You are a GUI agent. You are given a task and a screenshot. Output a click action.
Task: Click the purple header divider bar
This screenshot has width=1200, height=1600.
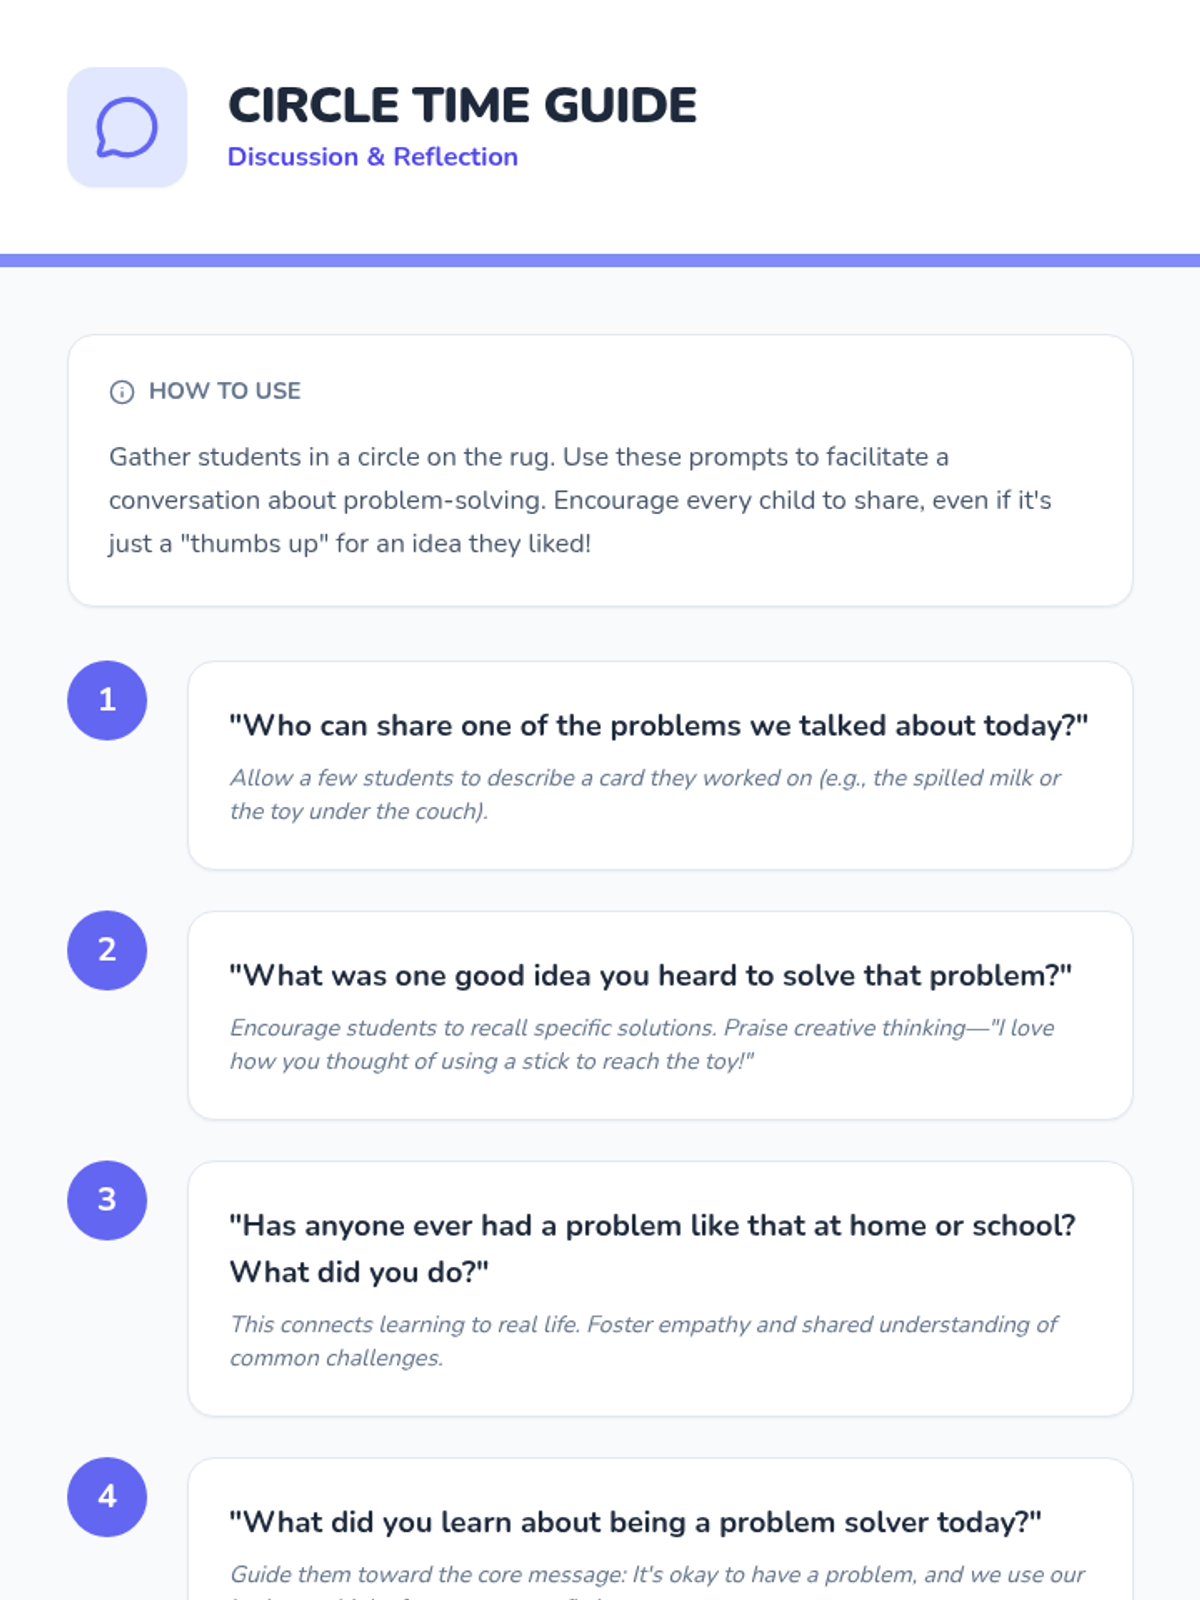tap(600, 260)
